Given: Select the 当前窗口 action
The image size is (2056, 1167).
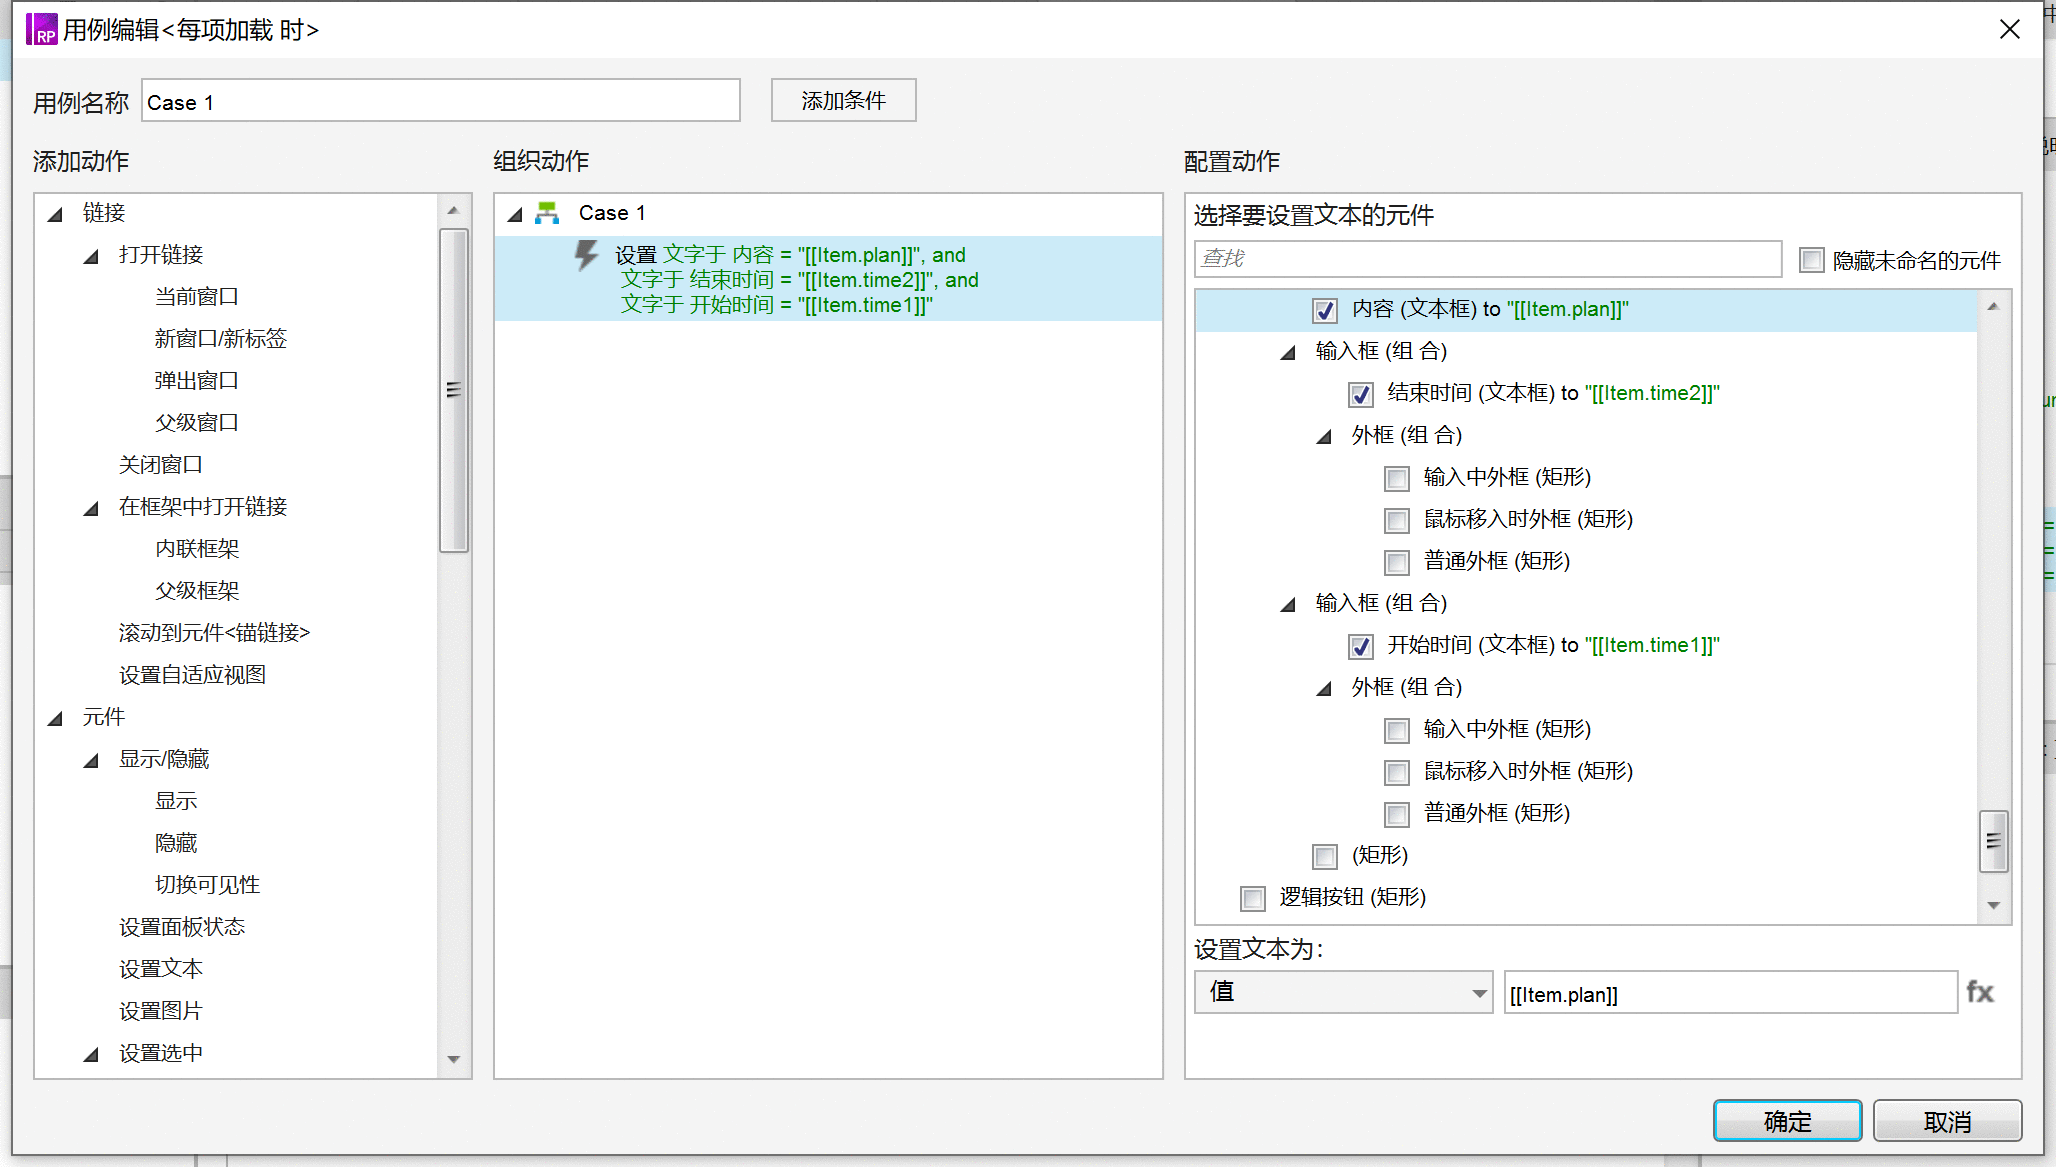Looking at the screenshot, I should coord(197,297).
